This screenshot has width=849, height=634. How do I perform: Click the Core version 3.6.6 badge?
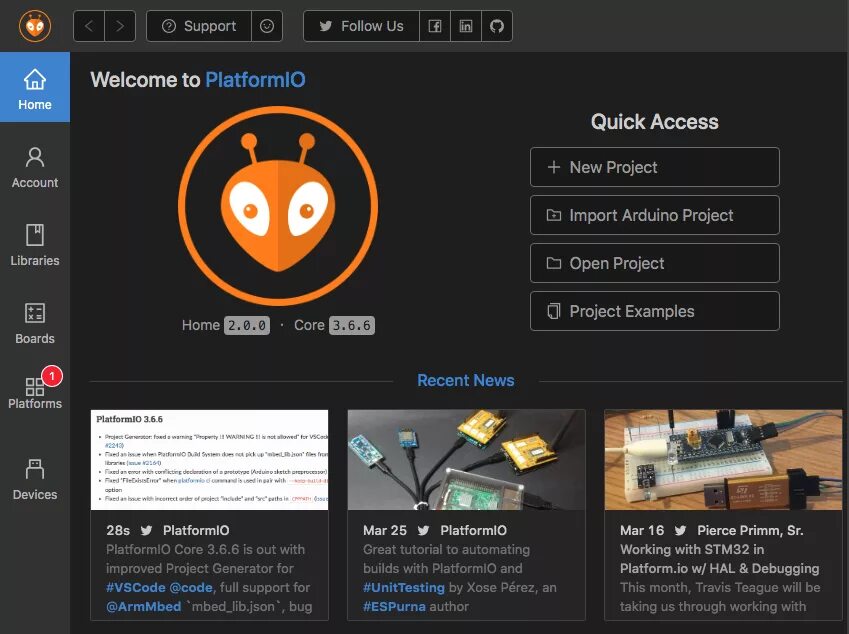coord(351,325)
